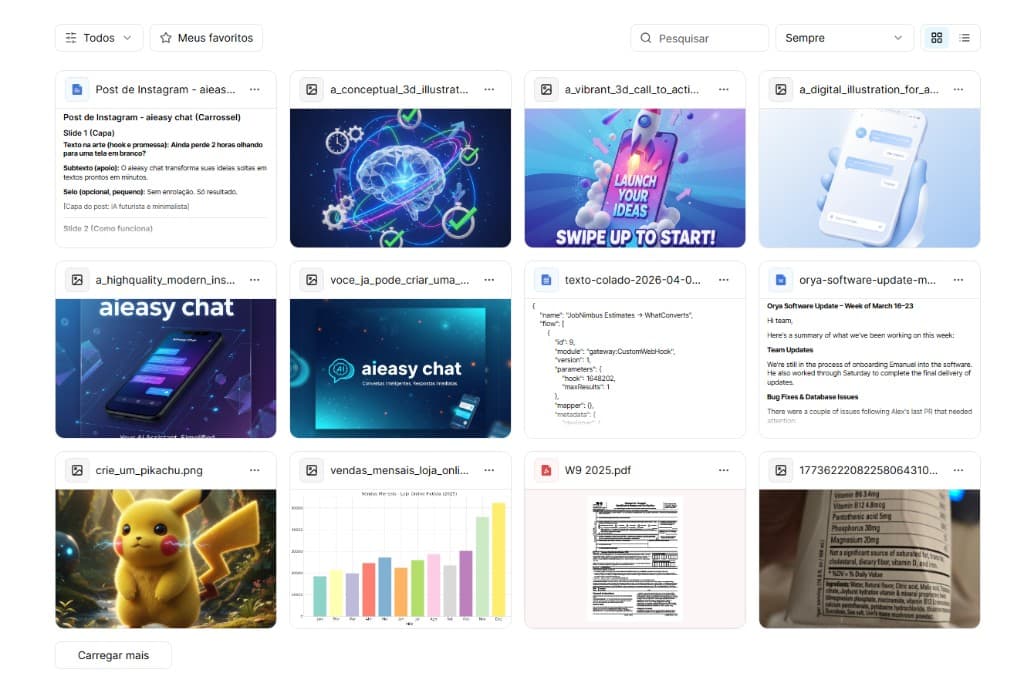The width and height of the screenshot is (1024, 700).
Task: Click the red PDF icon of W9 2025.pdf
Action: coord(546,470)
